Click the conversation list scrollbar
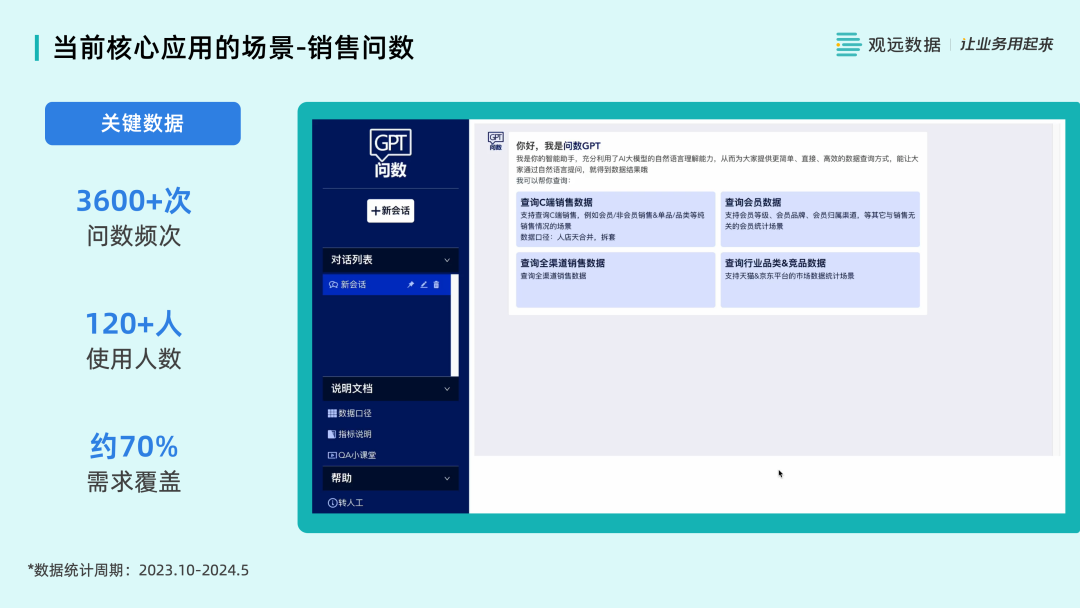Image resolution: width=1080 pixels, height=608 pixels. pos(455,325)
